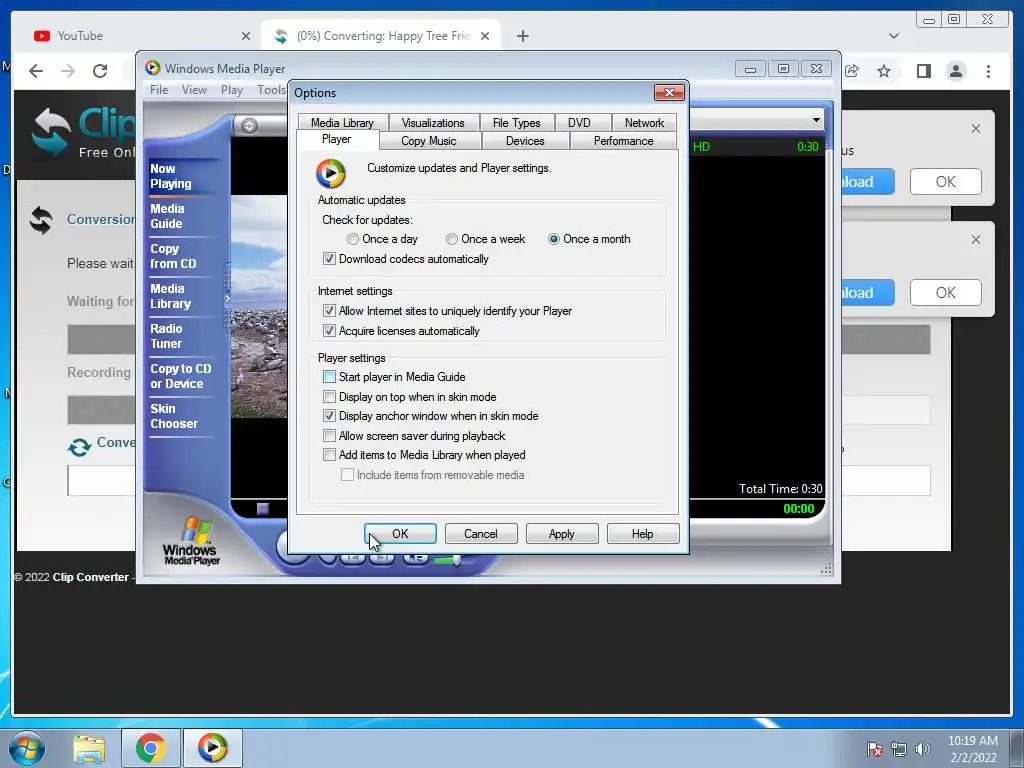The width and height of the screenshot is (1024, 768).
Task: Open Skin Chooser in Media Player
Action: (x=174, y=416)
